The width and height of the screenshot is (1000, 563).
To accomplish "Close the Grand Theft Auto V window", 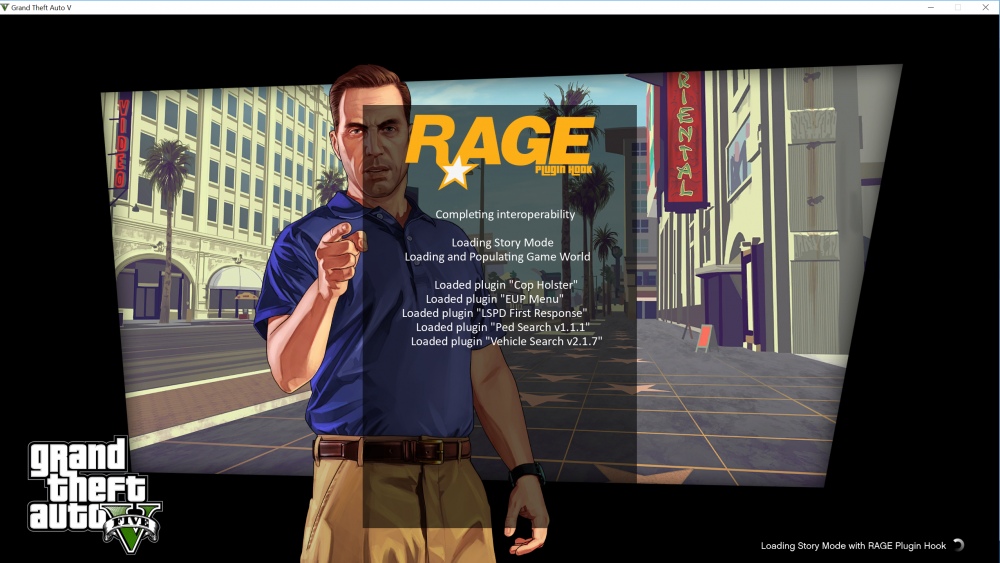I will point(985,7).
